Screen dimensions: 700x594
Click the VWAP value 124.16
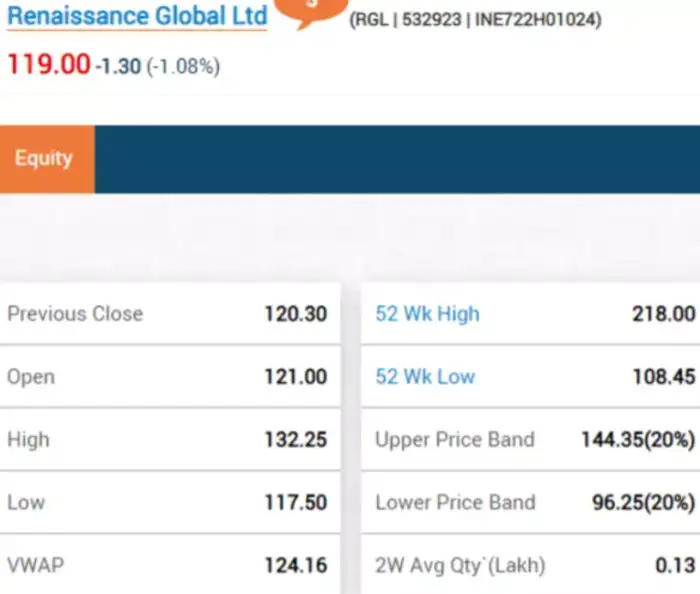click(295, 566)
